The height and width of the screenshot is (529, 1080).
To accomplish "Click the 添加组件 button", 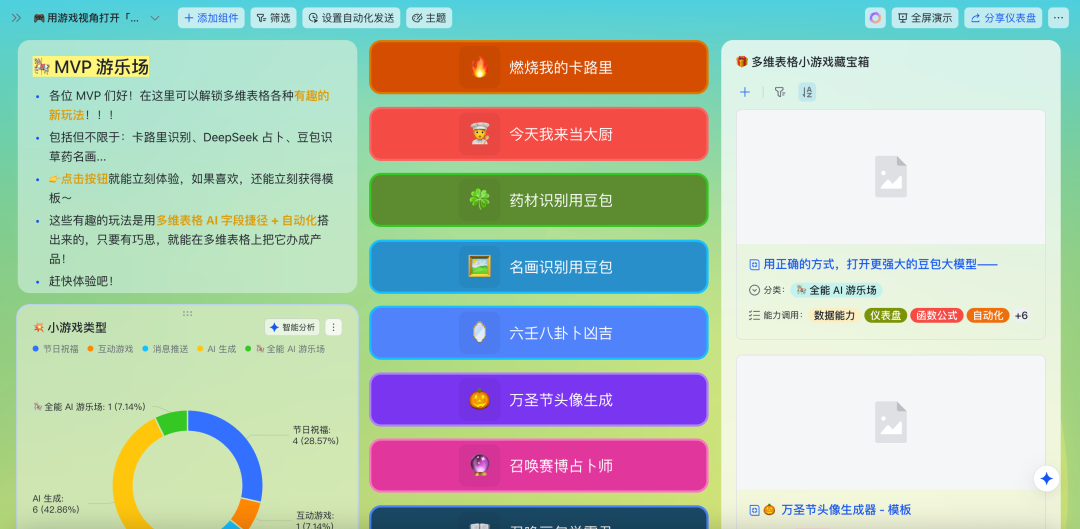I will click(211, 18).
